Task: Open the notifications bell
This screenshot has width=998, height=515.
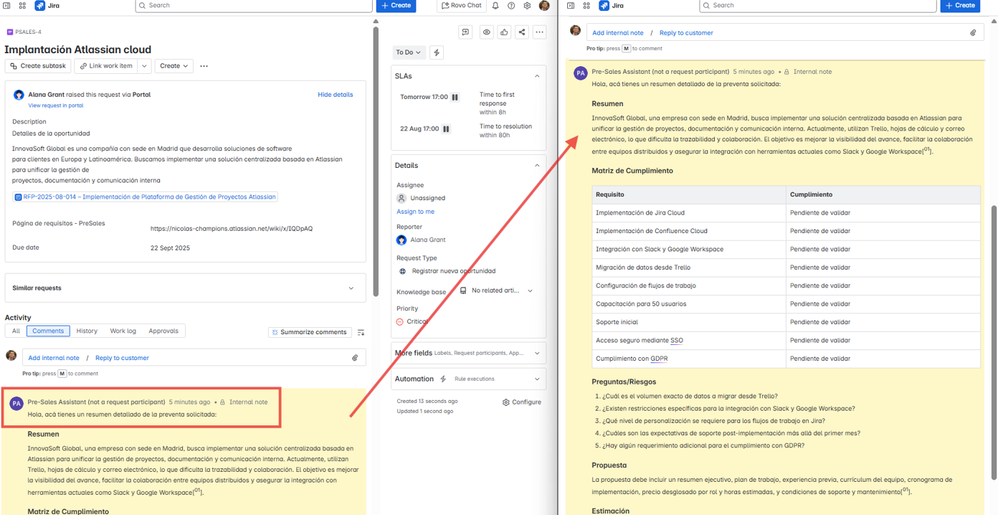Action: click(x=495, y=5)
